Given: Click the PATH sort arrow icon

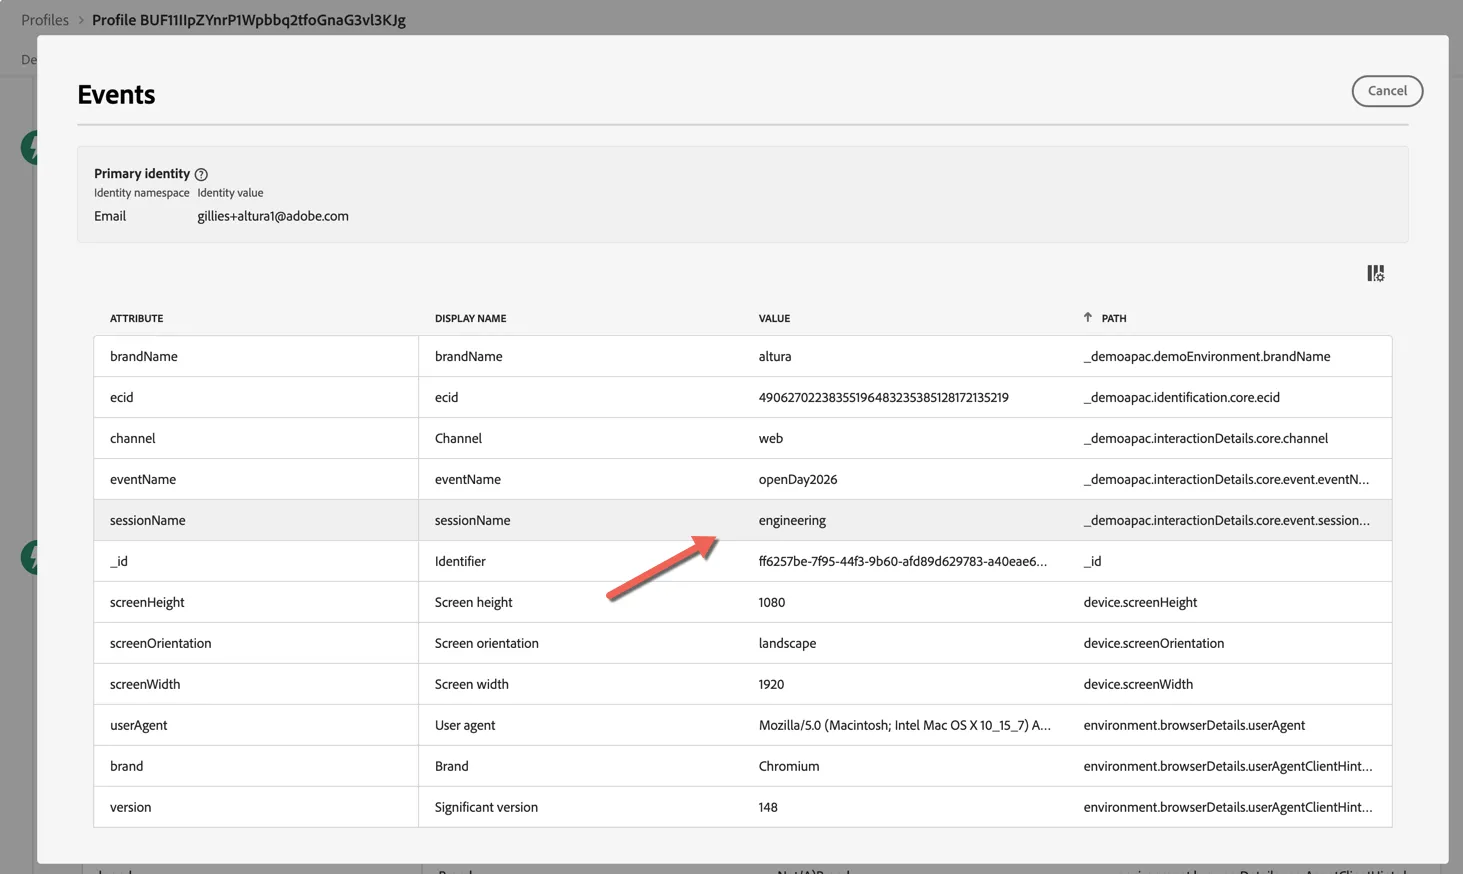Looking at the screenshot, I should 1088,317.
